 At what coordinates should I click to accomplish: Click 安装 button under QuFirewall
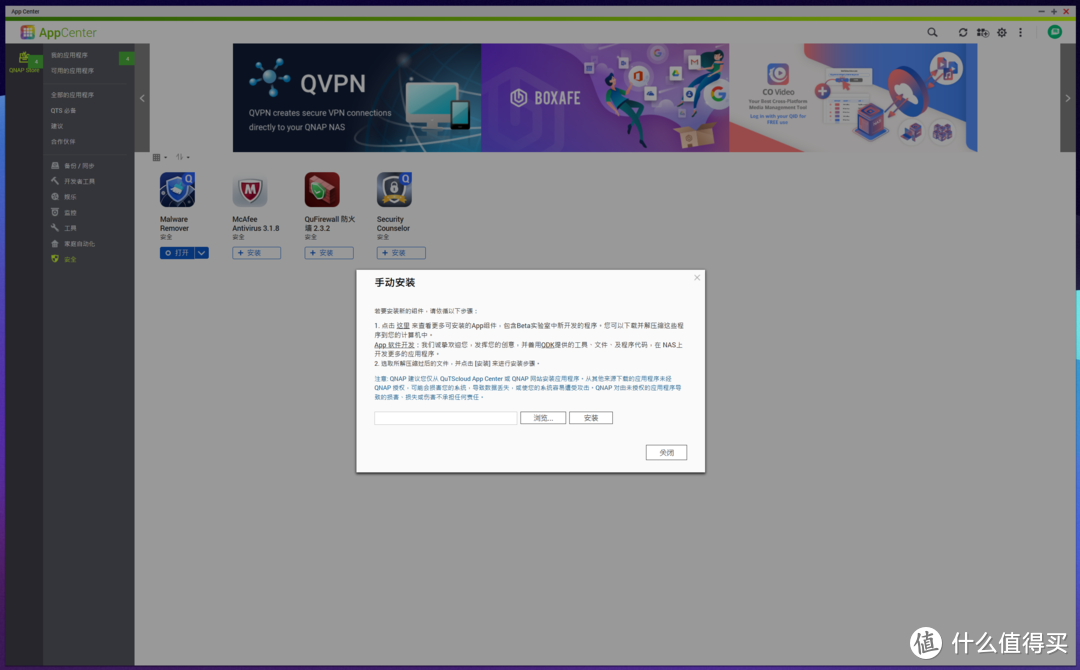(329, 253)
